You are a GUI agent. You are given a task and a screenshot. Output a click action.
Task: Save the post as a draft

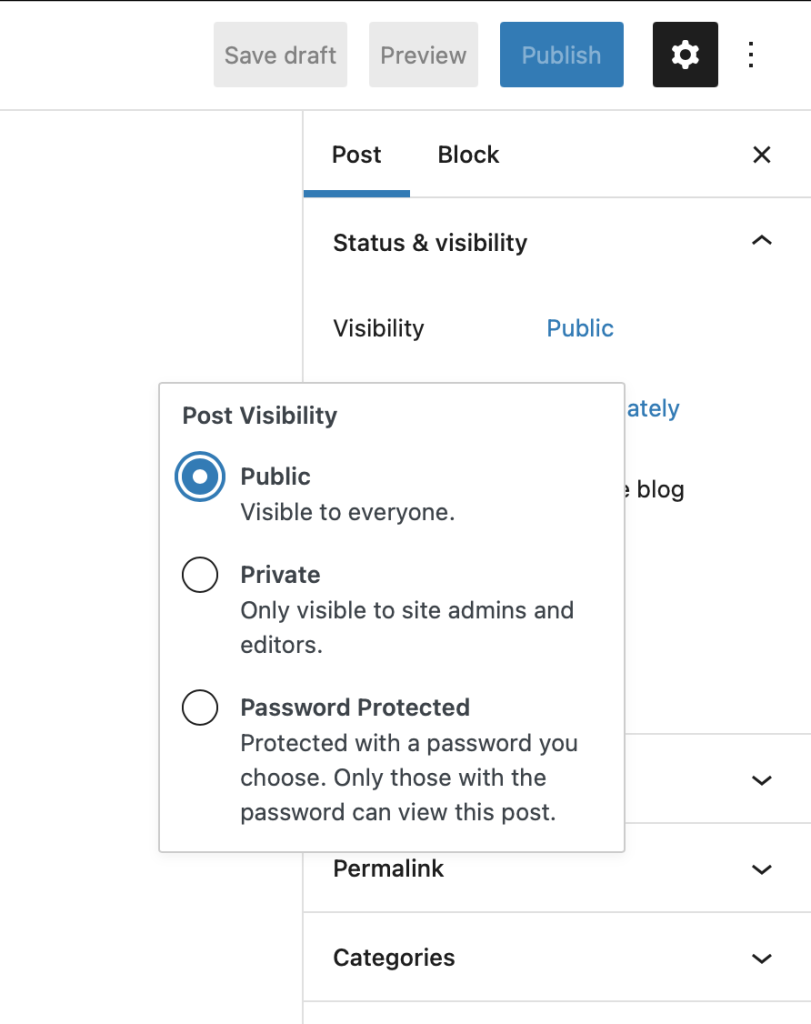tap(280, 54)
